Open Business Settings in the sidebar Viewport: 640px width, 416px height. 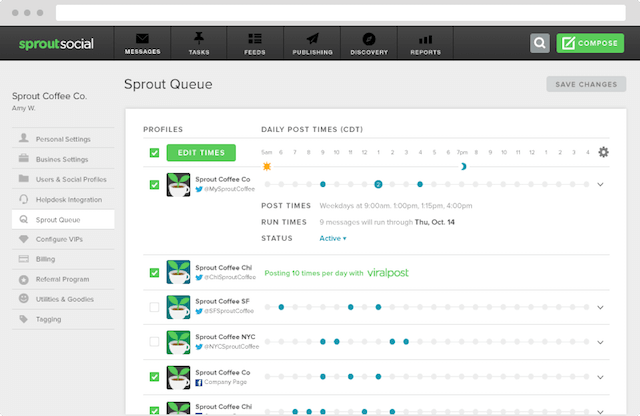click(x=63, y=158)
